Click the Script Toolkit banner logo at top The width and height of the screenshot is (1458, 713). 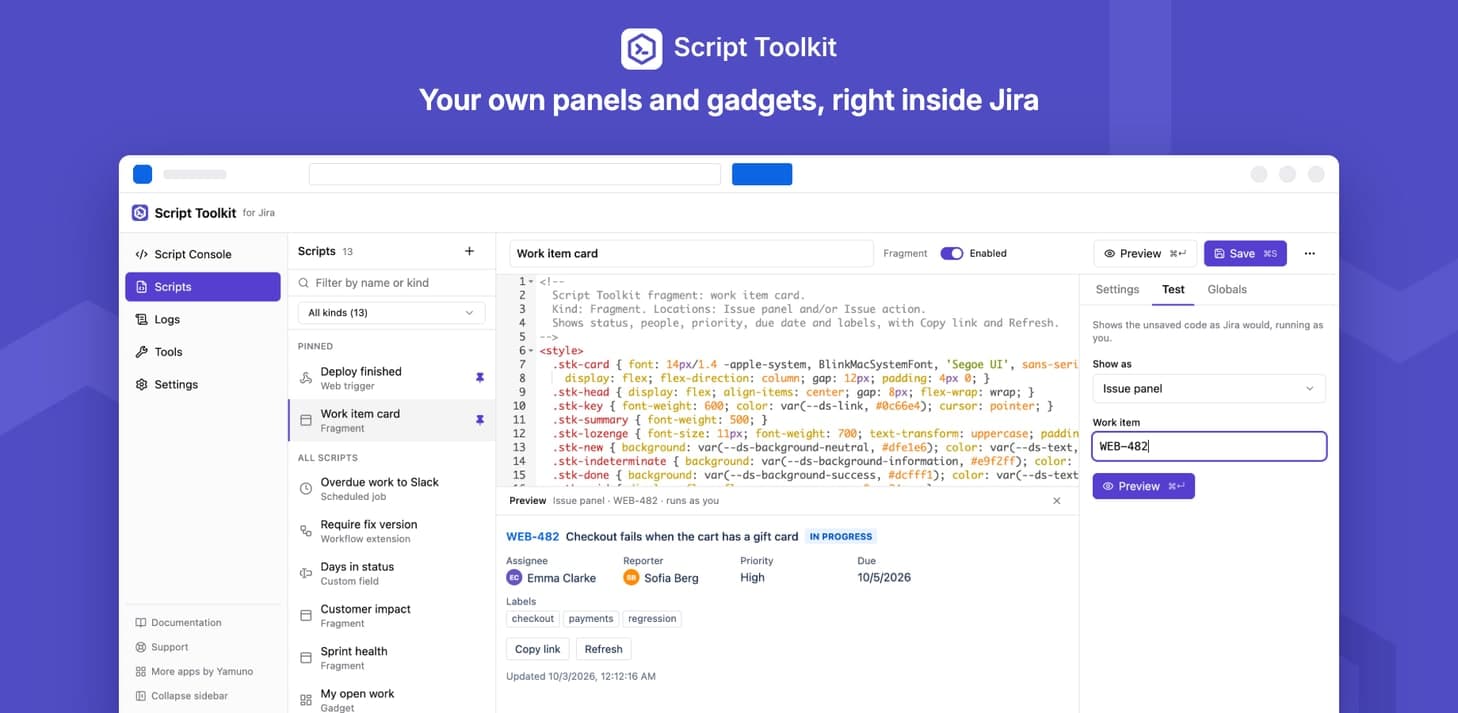point(641,48)
